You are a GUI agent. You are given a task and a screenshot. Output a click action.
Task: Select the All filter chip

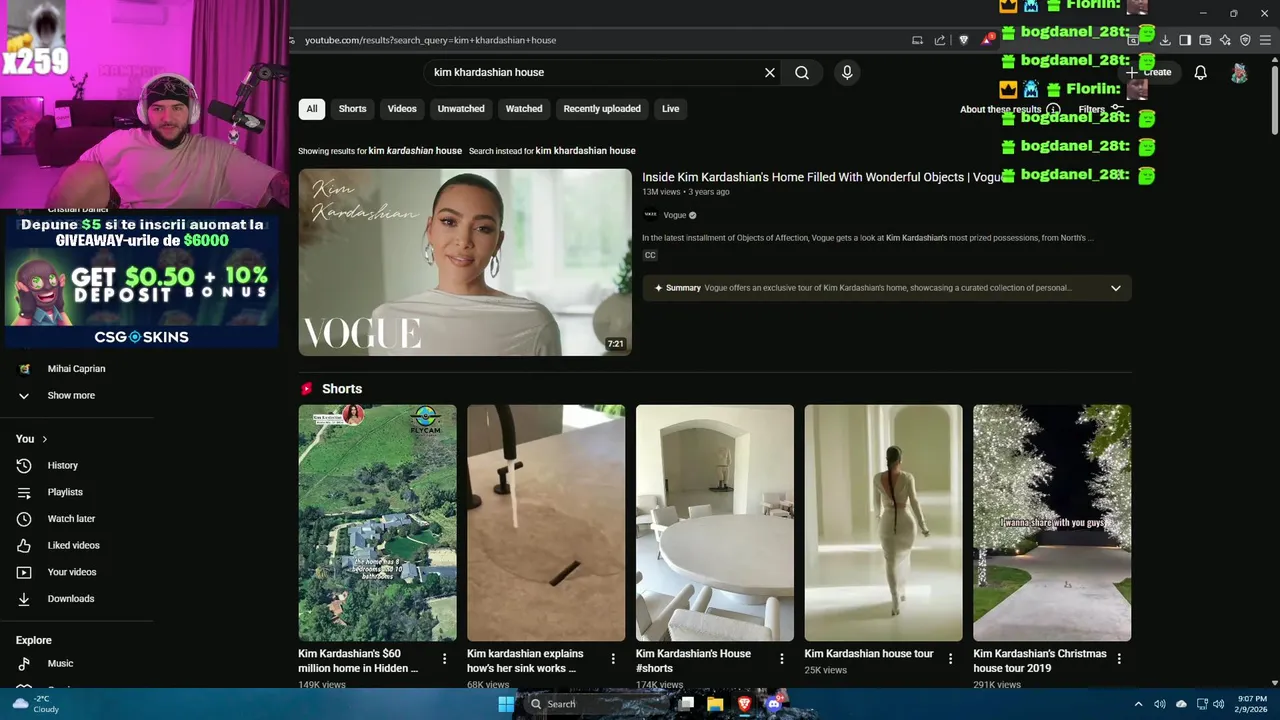pyautogui.click(x=312, y=109)
